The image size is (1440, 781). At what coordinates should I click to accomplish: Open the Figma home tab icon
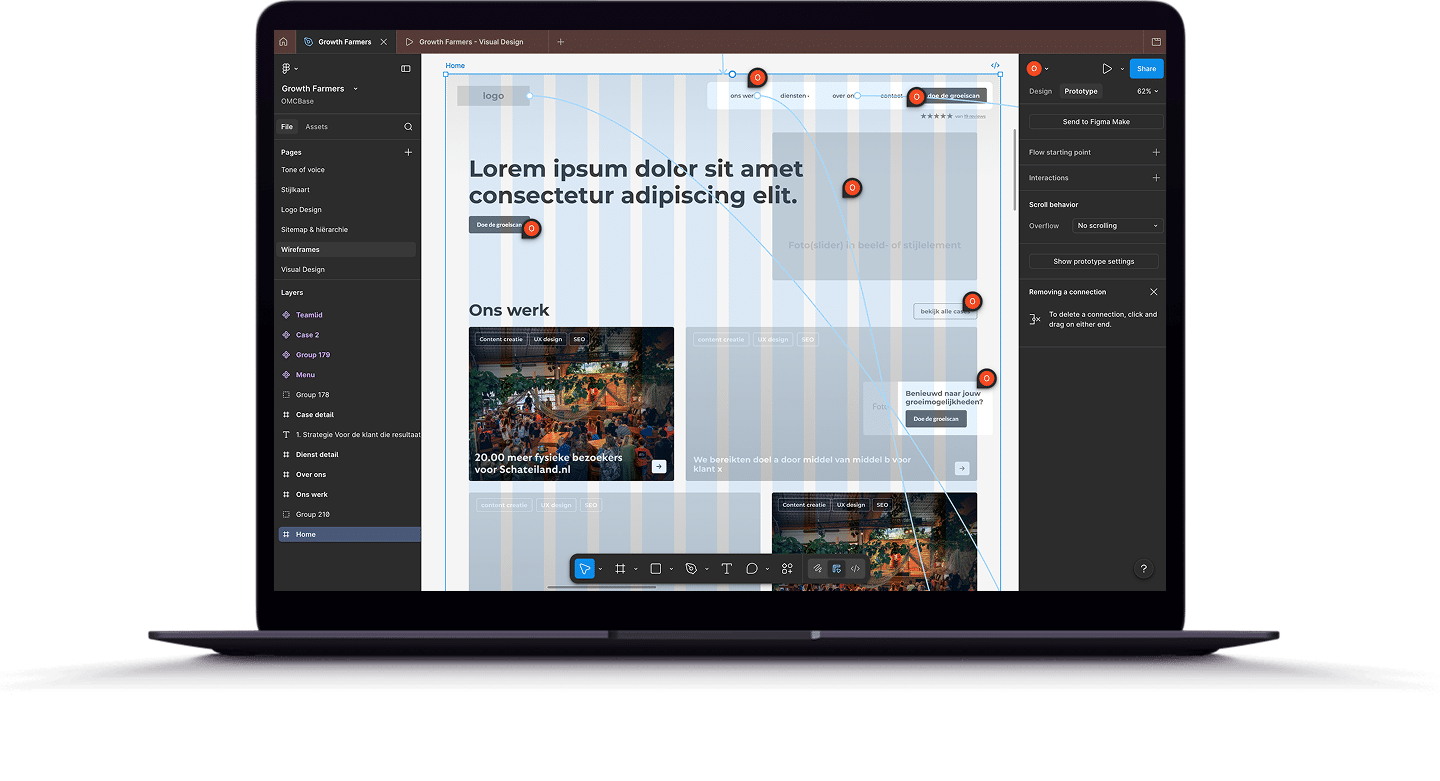(x=283, y=42)
